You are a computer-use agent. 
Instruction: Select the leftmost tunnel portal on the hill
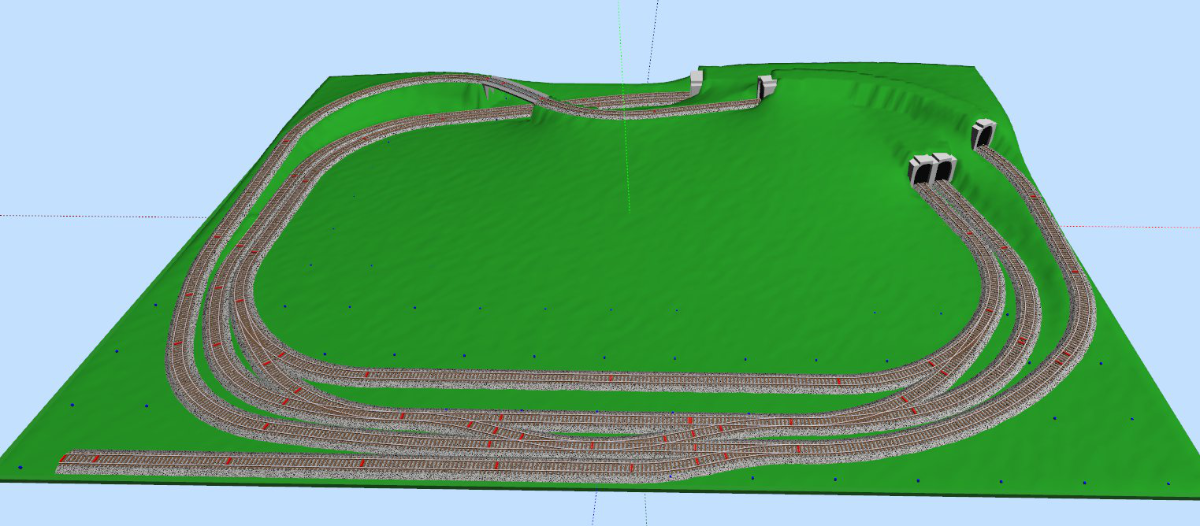[x=697, y=80]
